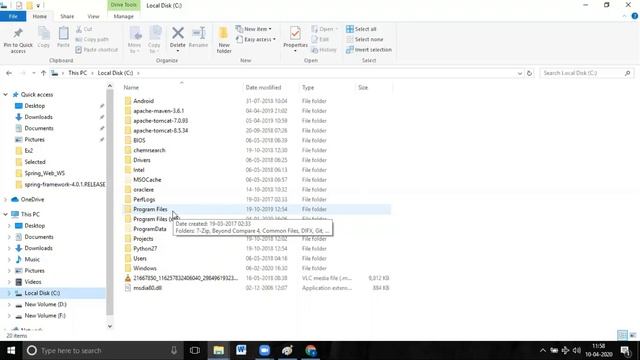Click This PC in address breadcrumb

[x=78, y=73]
